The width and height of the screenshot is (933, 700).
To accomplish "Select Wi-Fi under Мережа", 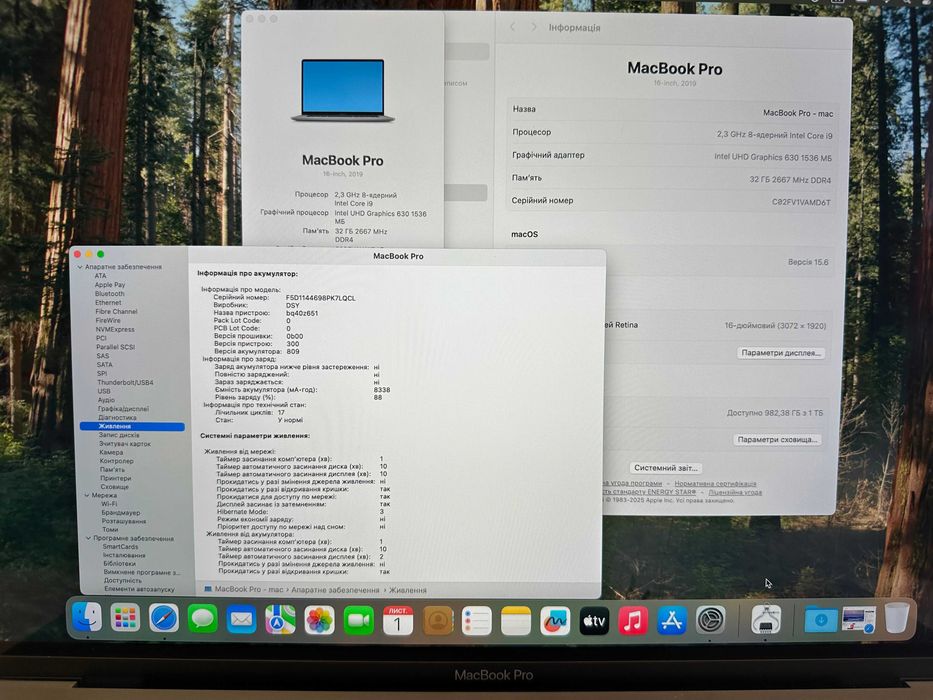I will [109, 504].
